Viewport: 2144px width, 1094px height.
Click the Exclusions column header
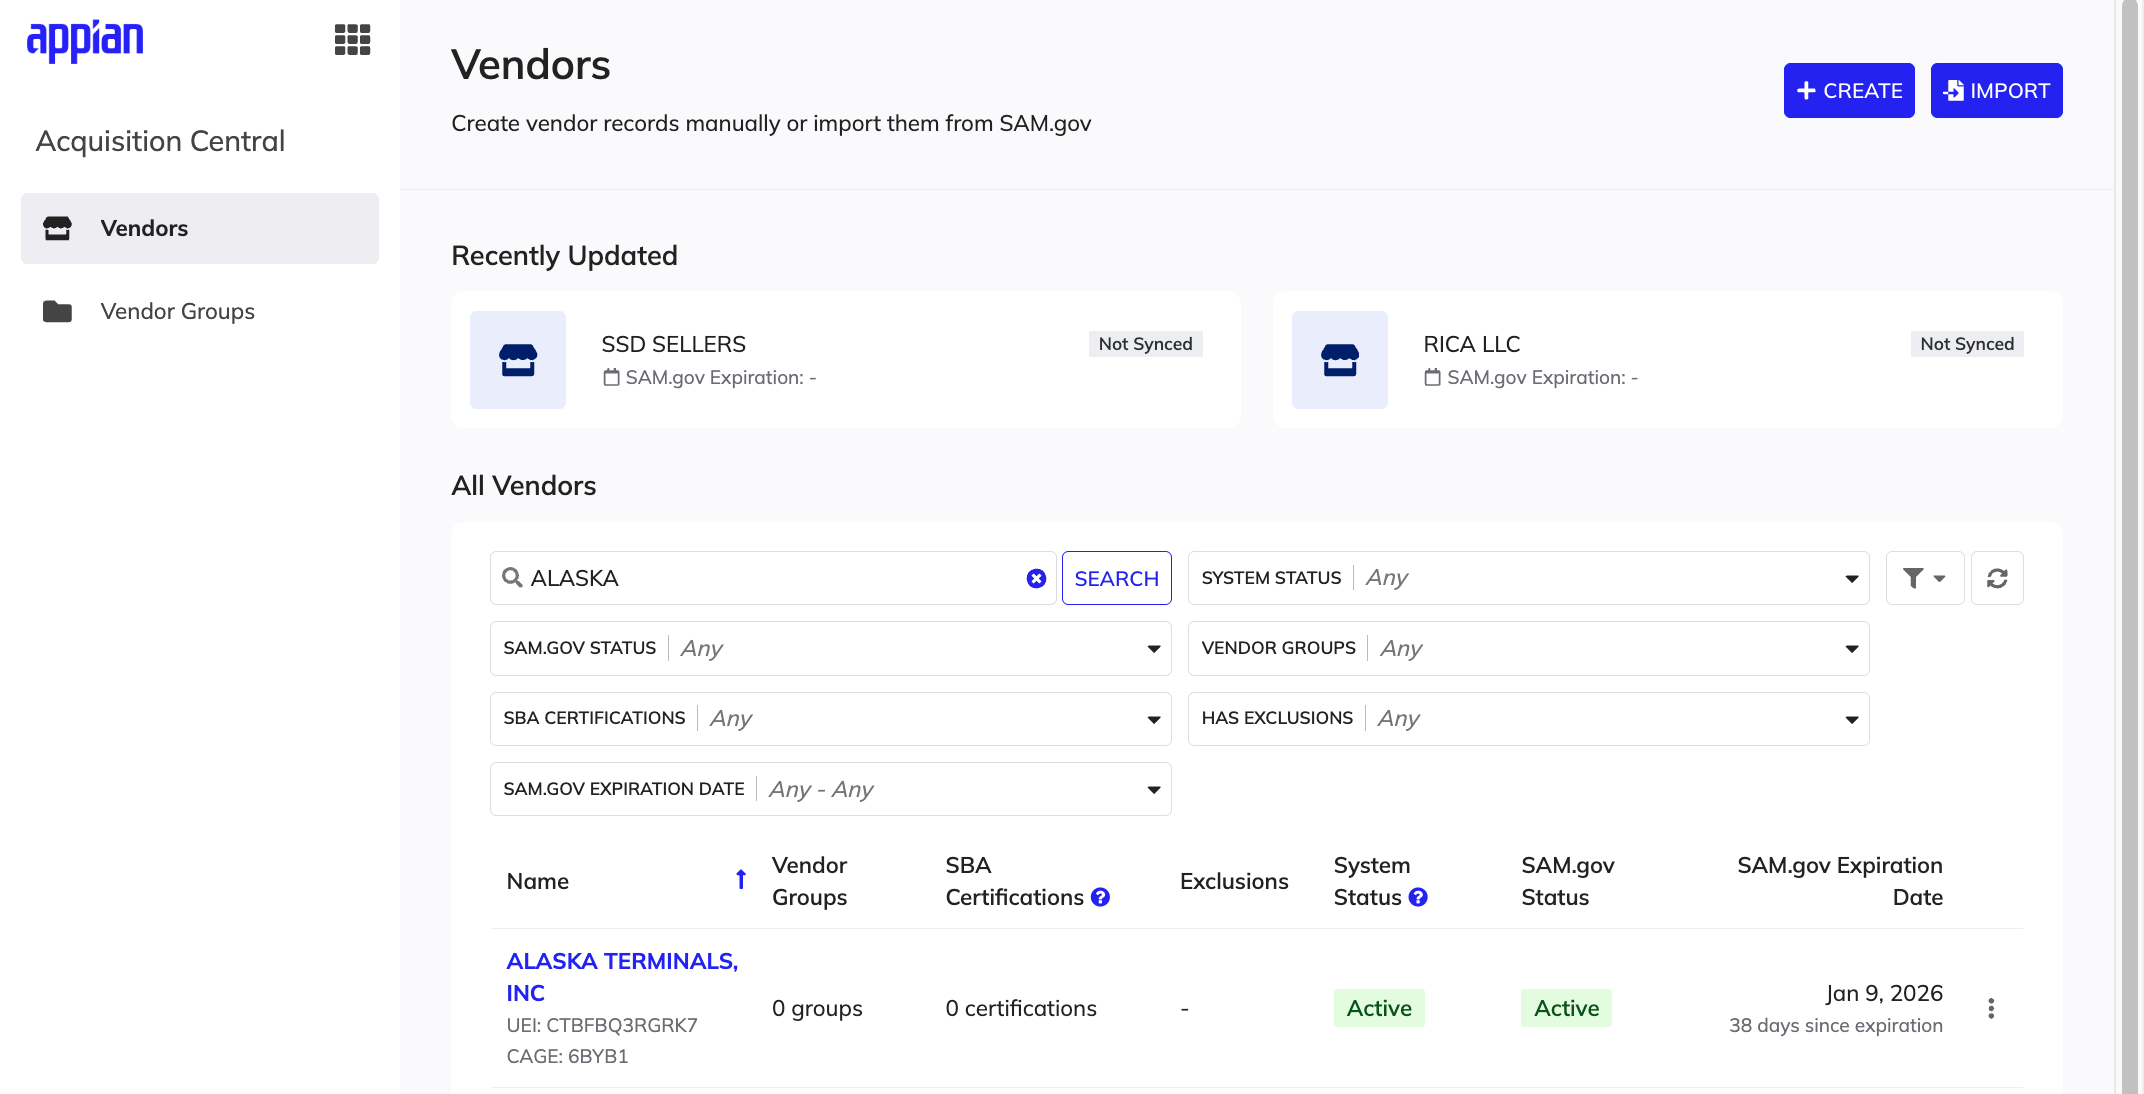tap(1234, 881)
